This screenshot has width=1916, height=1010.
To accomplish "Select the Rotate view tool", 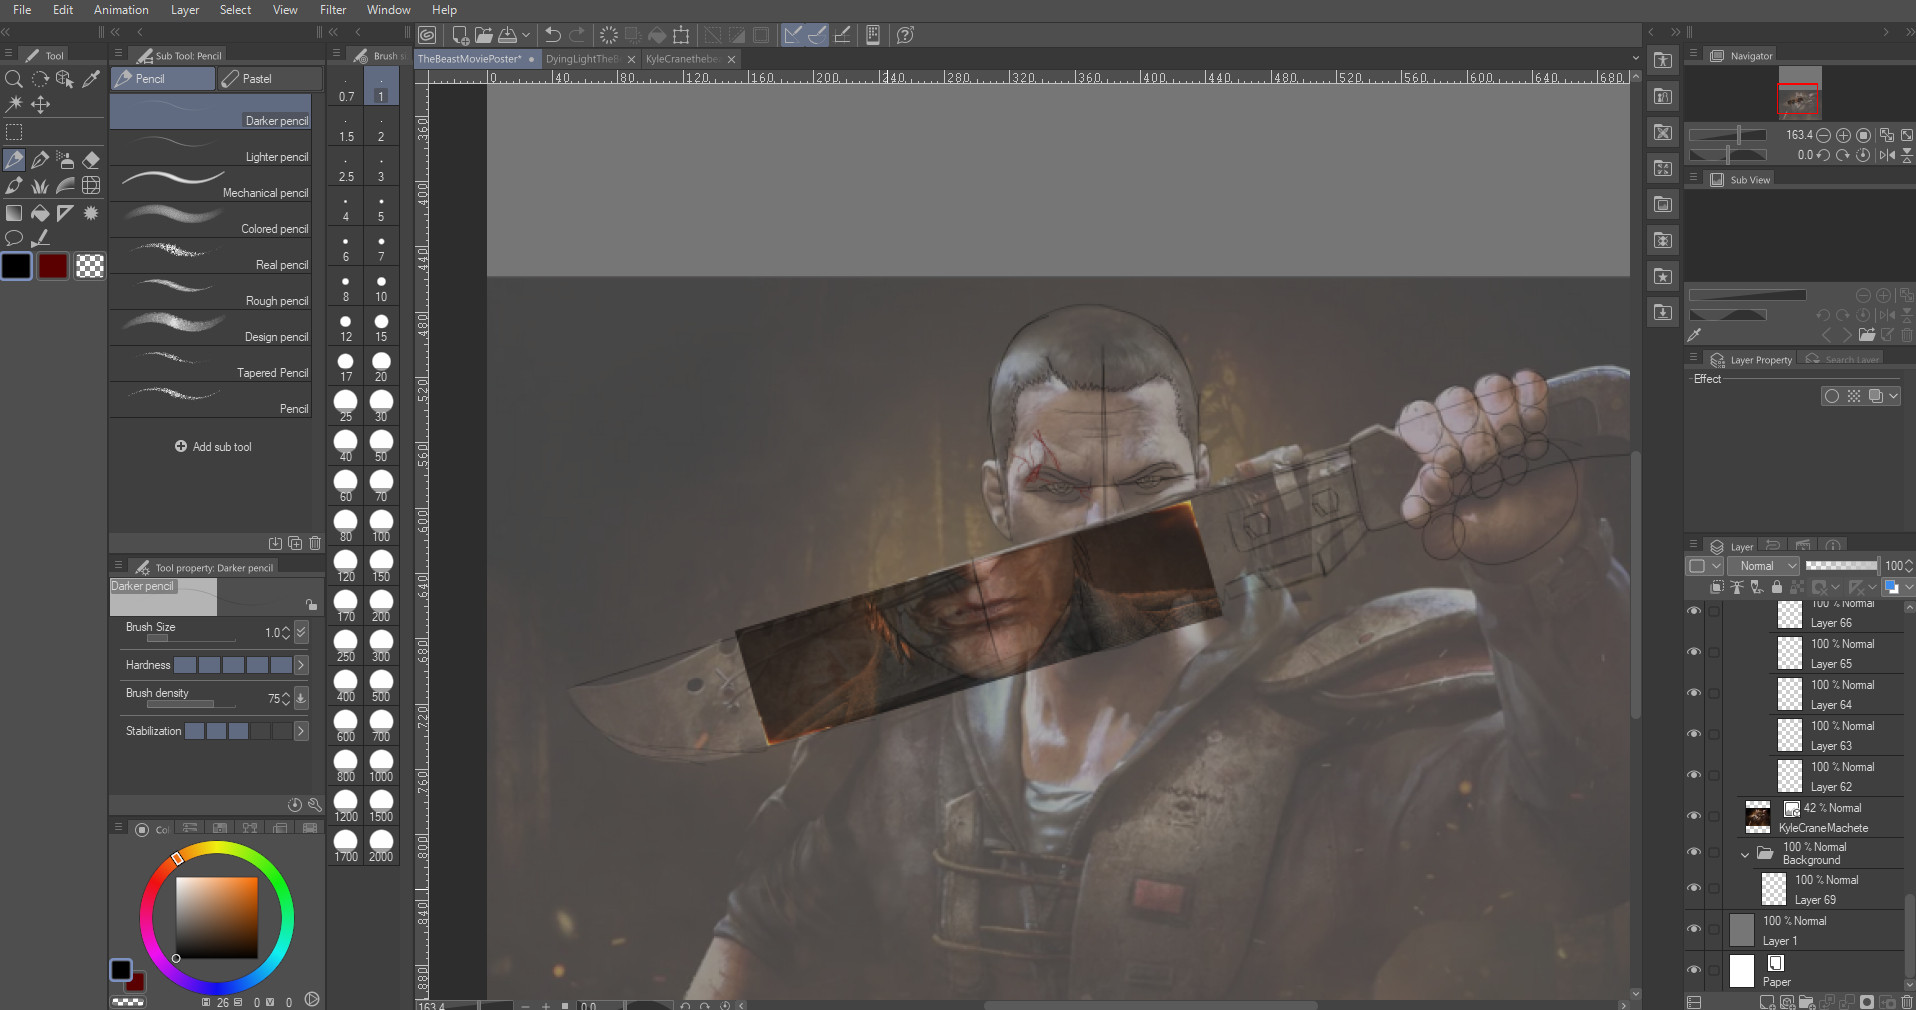I will [x=40, y=79].
